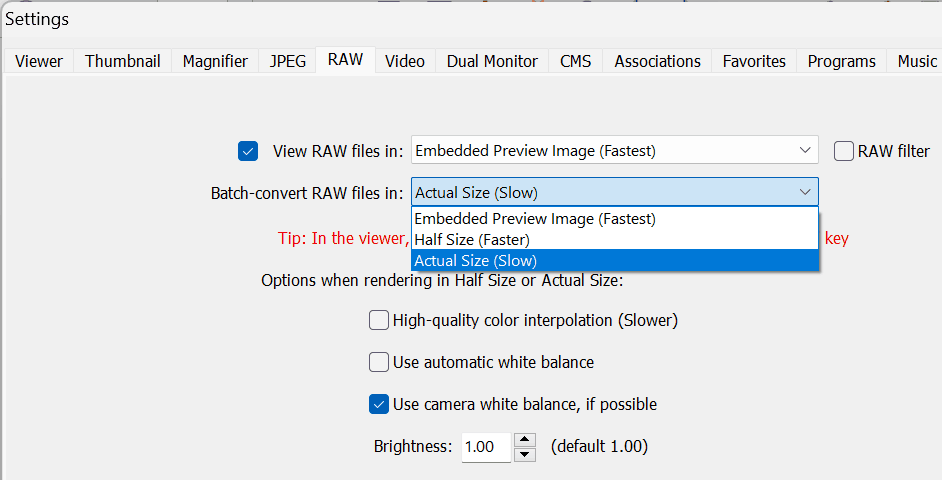
Task: Uncheck Use camera white balance option
Action: click(x=379, y=404)
